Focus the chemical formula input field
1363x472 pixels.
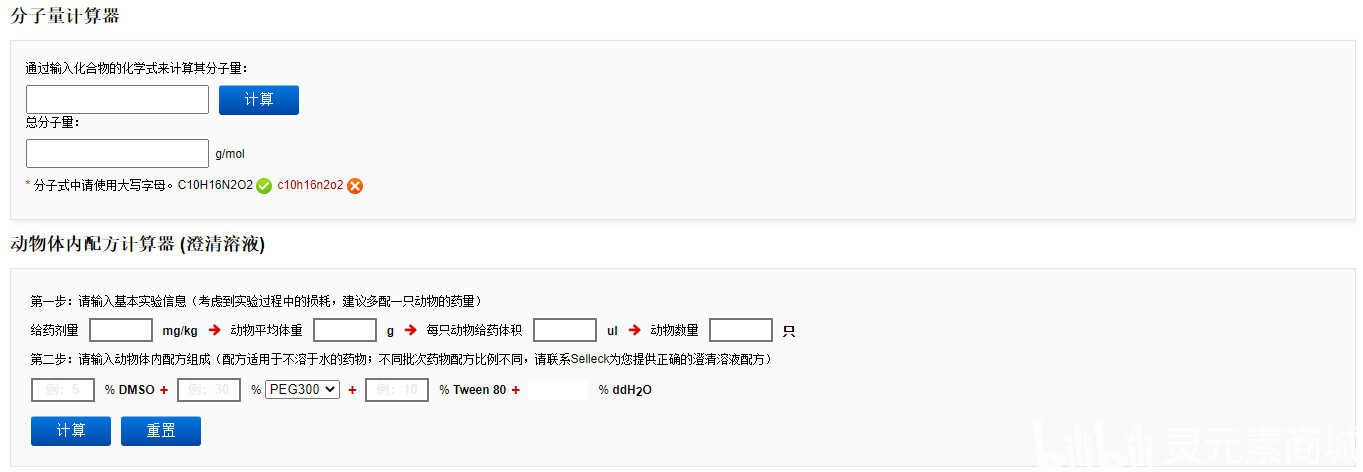[x=117, y=100]
